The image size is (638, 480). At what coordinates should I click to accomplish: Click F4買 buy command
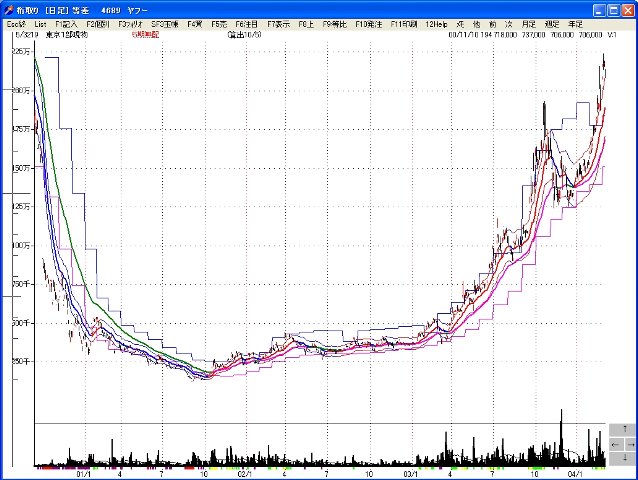[x=194, y=22]
